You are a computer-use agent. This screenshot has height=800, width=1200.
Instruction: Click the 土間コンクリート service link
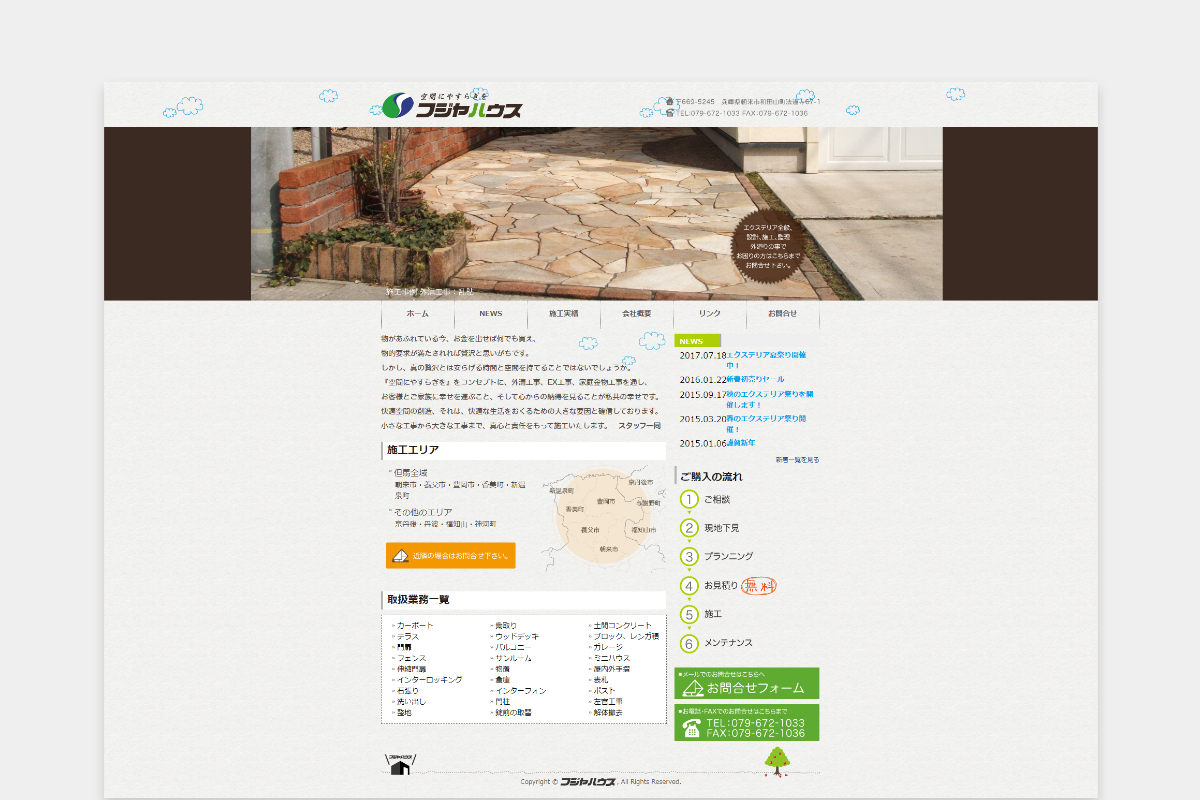(622, 626)
